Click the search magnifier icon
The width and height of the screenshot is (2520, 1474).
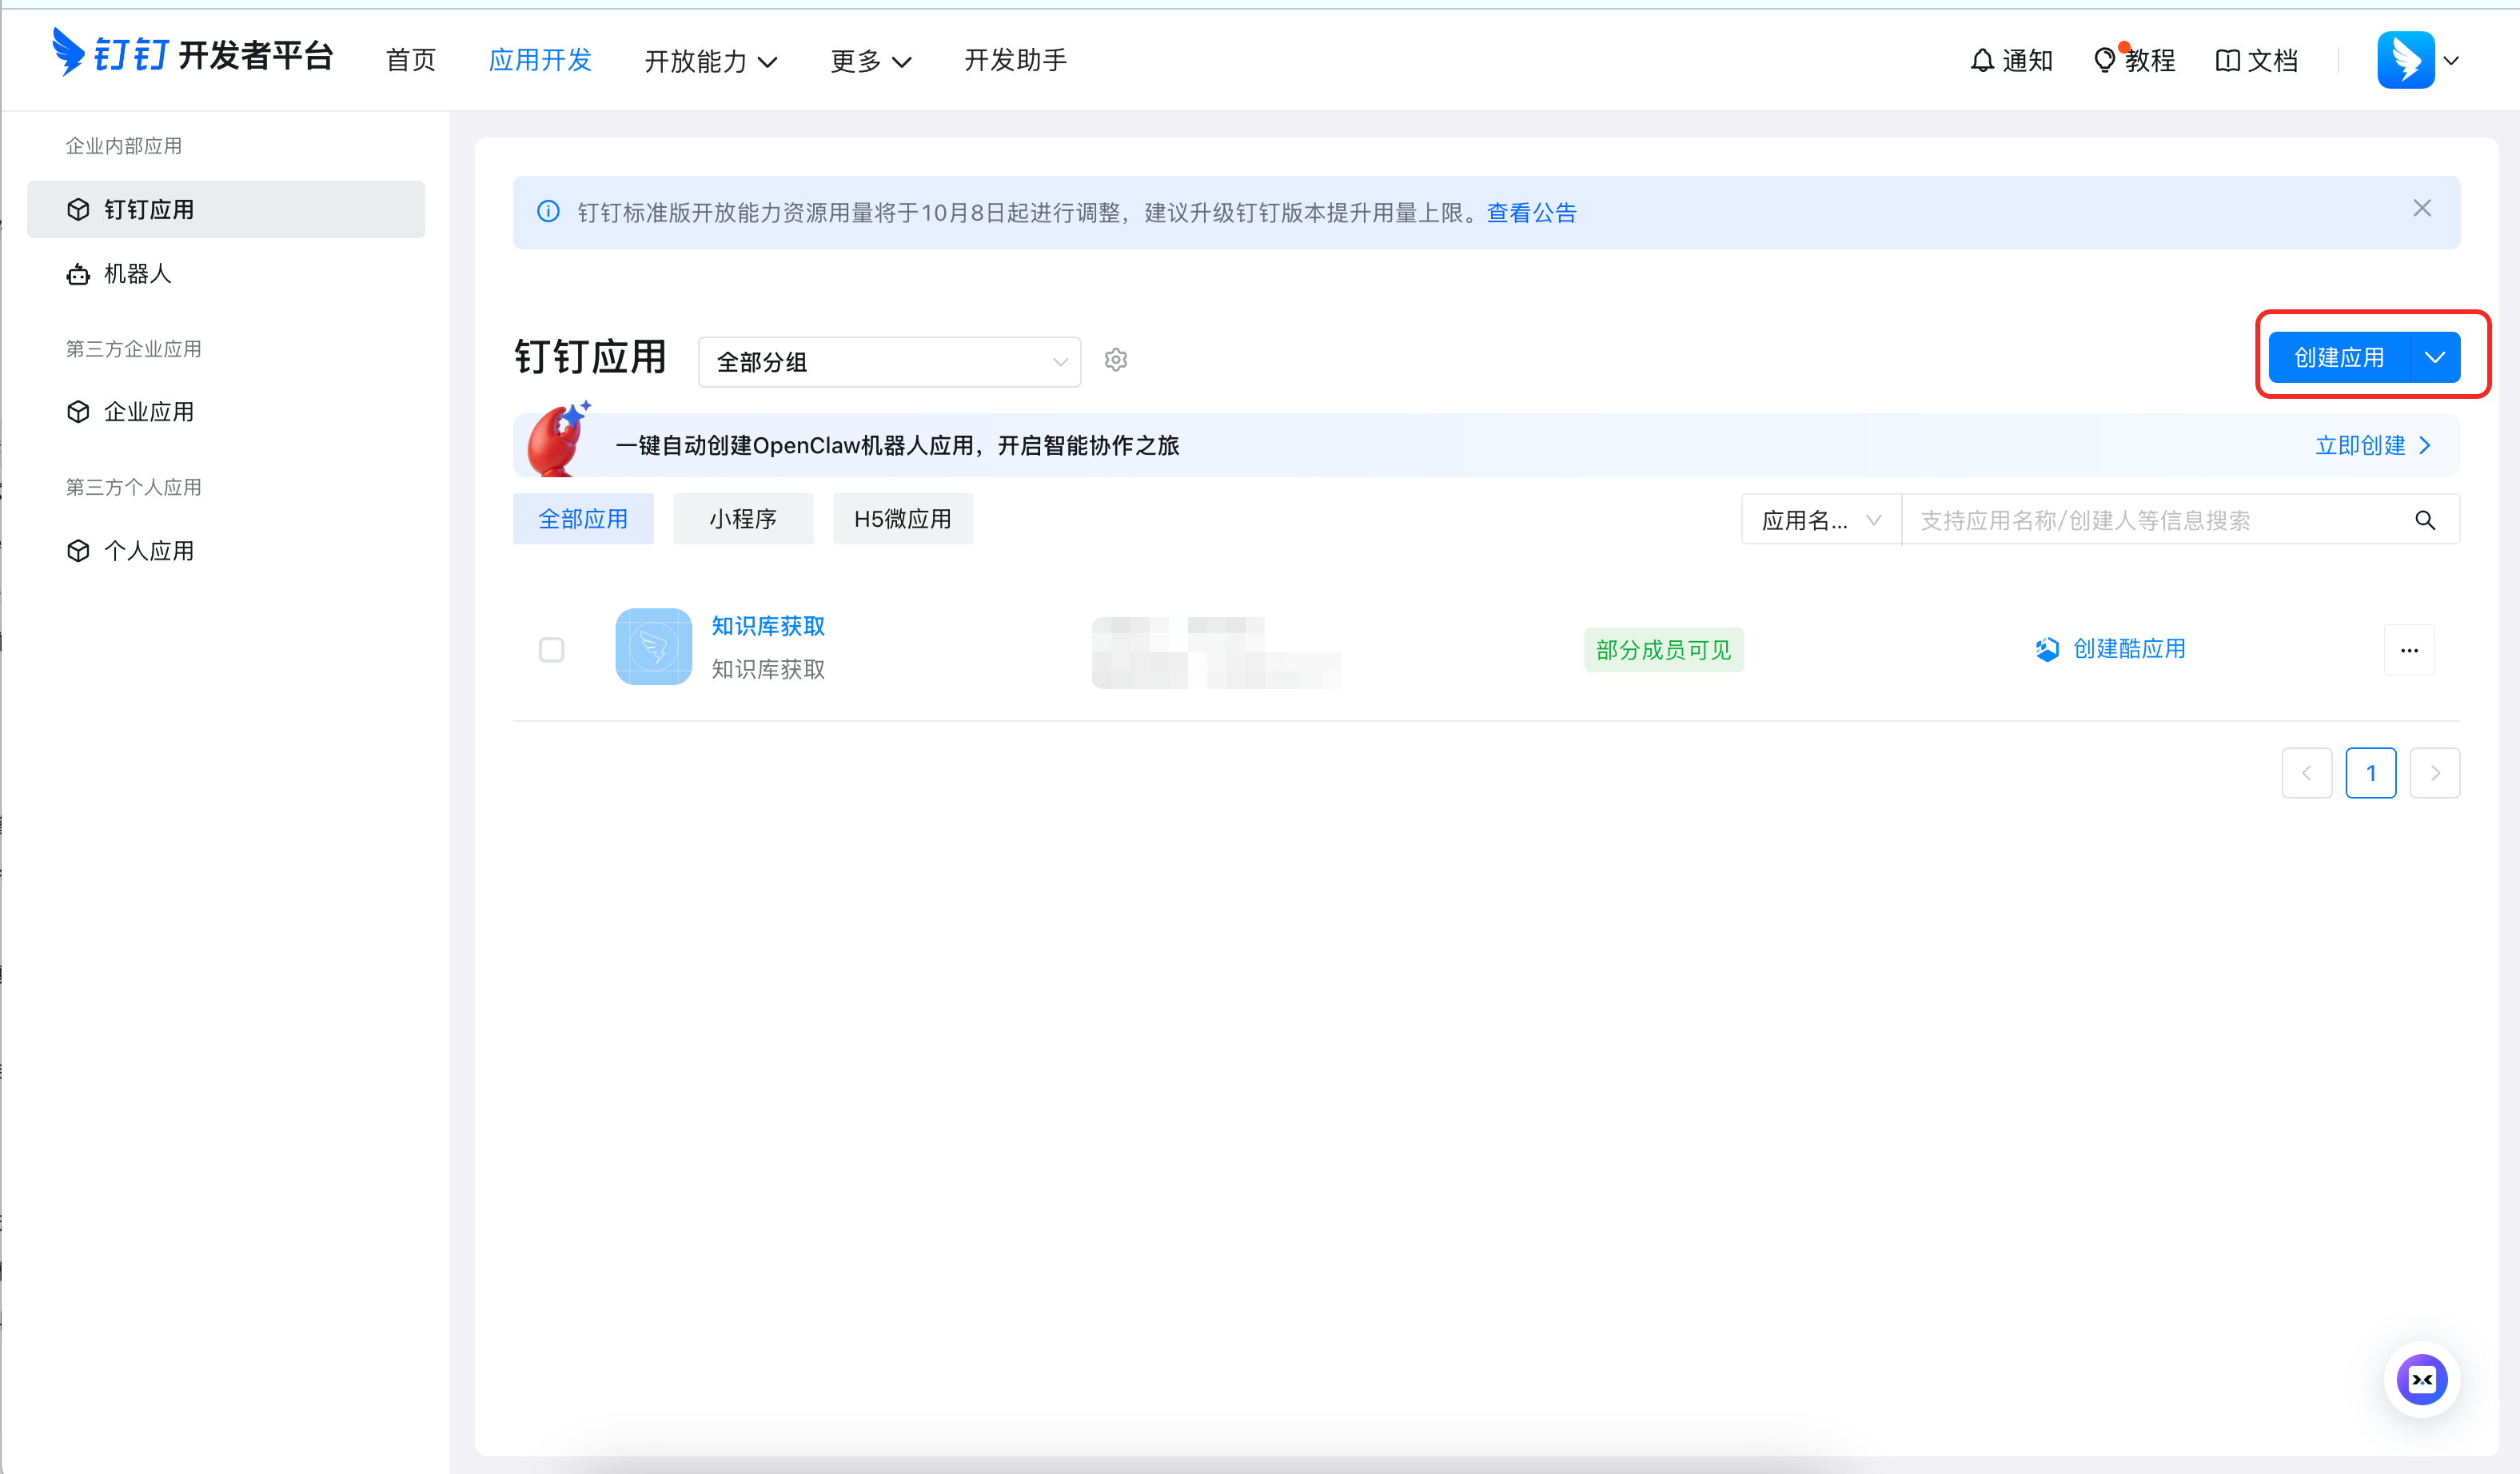click(2425, 519)
